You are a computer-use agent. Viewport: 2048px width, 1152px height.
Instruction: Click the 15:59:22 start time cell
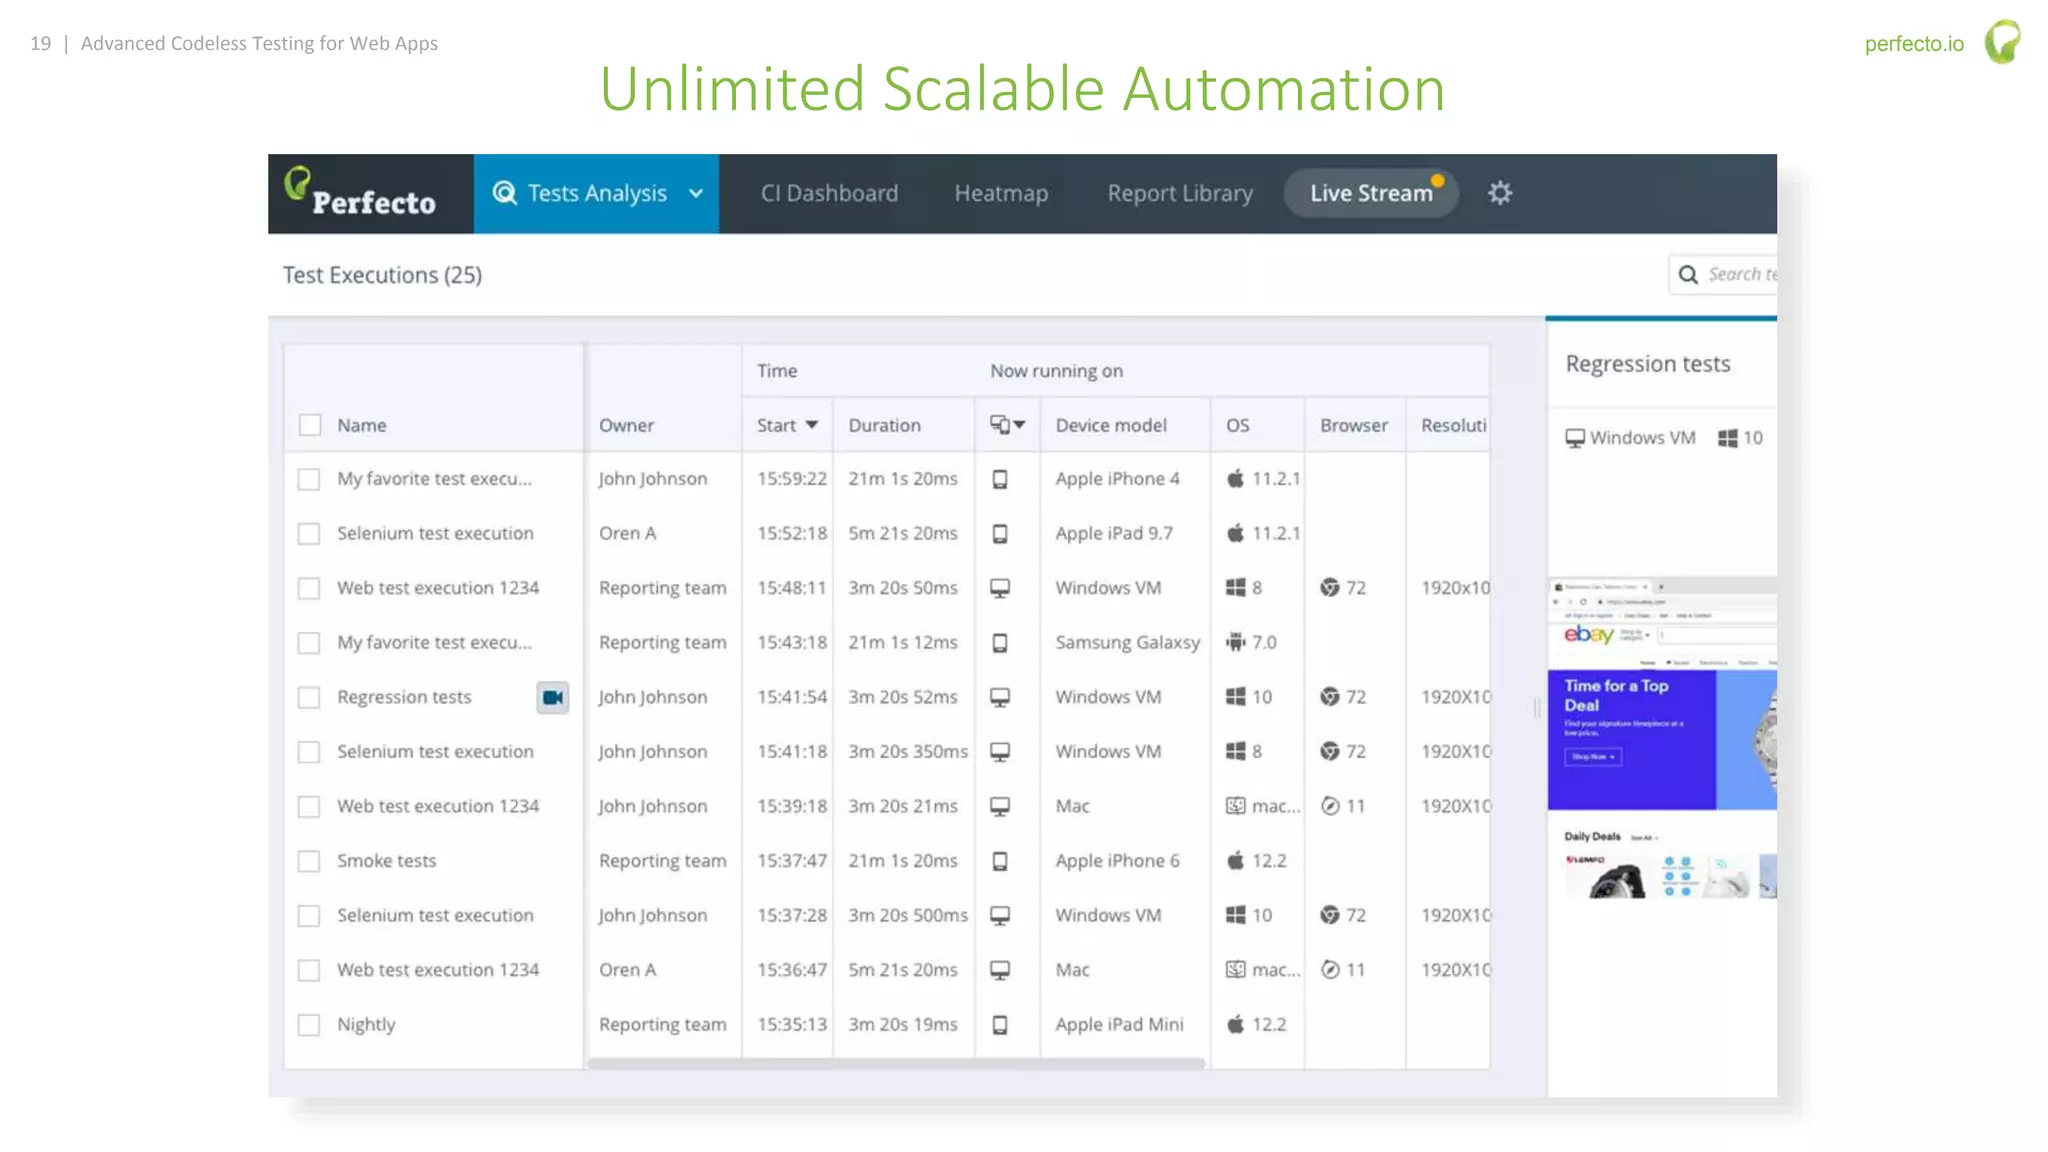[x=792, y=479]
